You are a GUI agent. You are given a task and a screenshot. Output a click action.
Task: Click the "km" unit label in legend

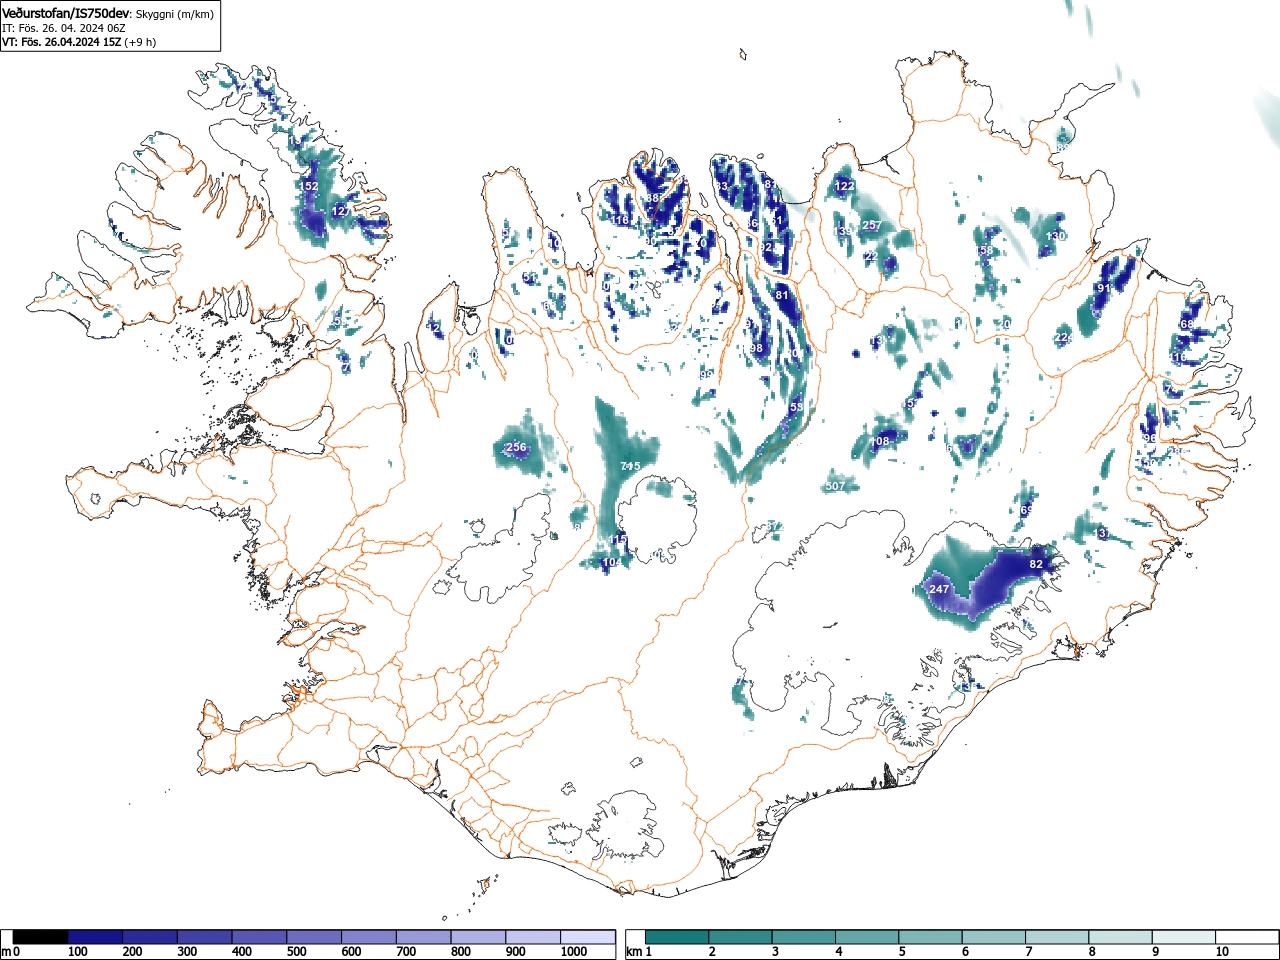633,952
